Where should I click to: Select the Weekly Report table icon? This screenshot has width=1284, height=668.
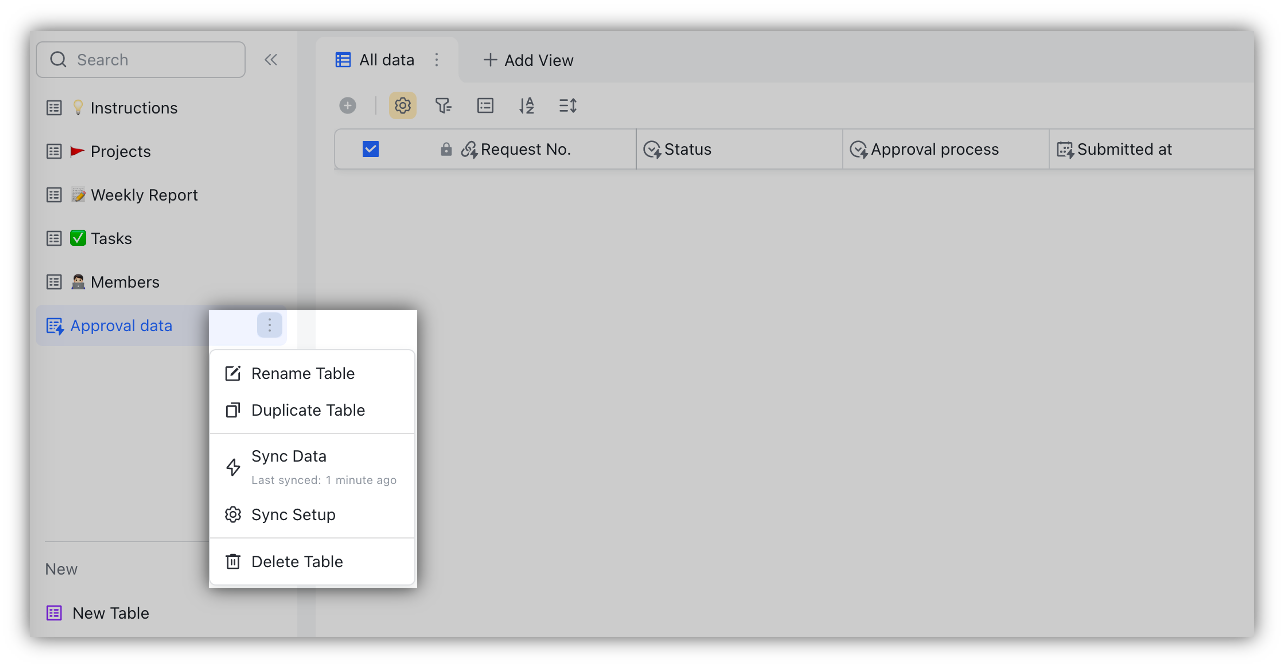coord(54,194)
